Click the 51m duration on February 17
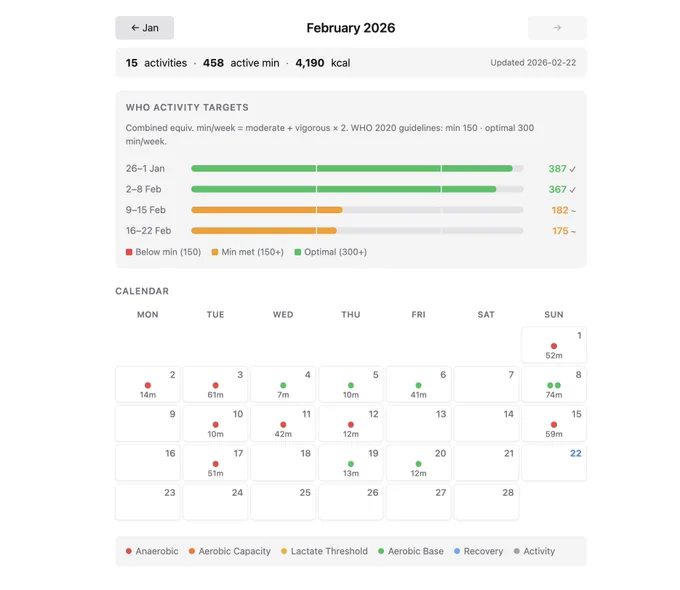 (216, 473)
